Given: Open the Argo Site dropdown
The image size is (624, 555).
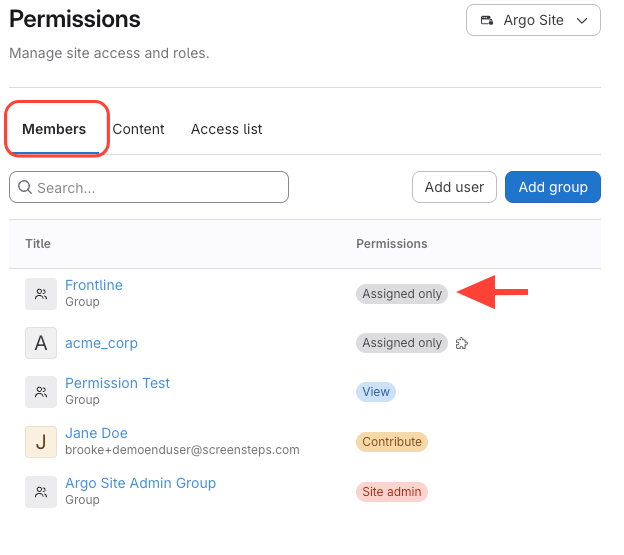Looking at the screenshot, I should pyautogui.click(x=533, y=20).
